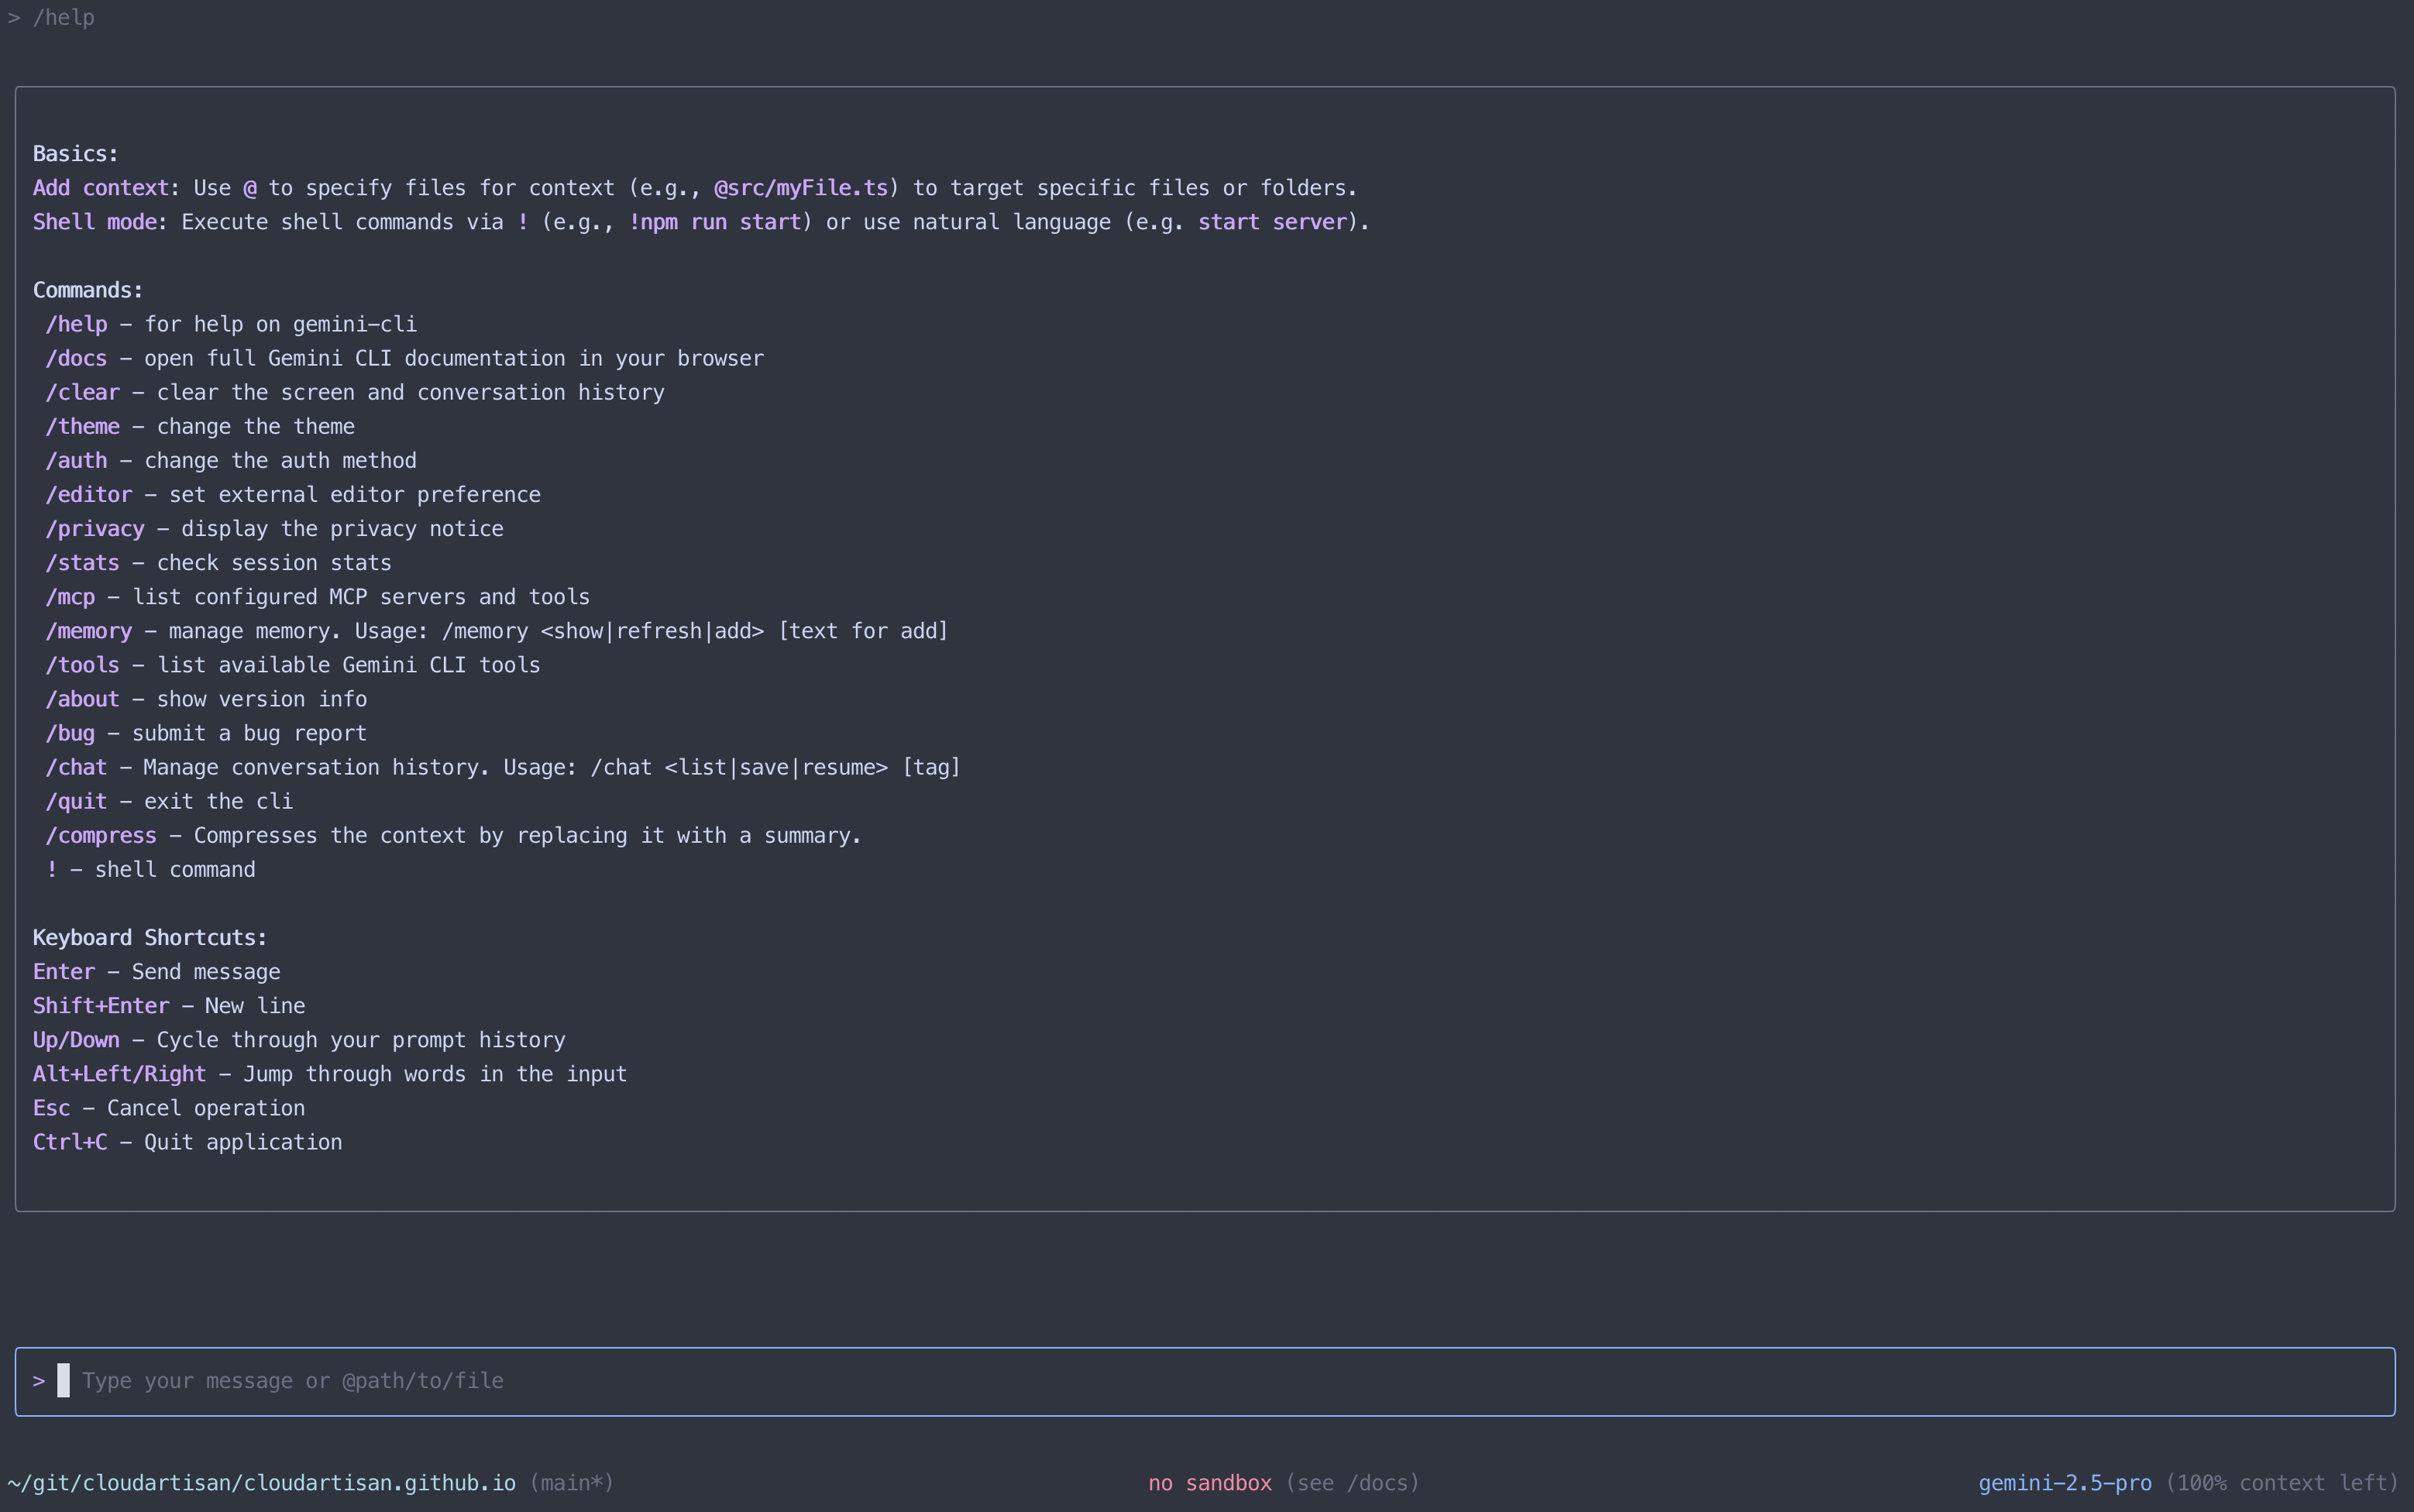Click the '(100% context left)' indicator

tap(2282, 1482)
